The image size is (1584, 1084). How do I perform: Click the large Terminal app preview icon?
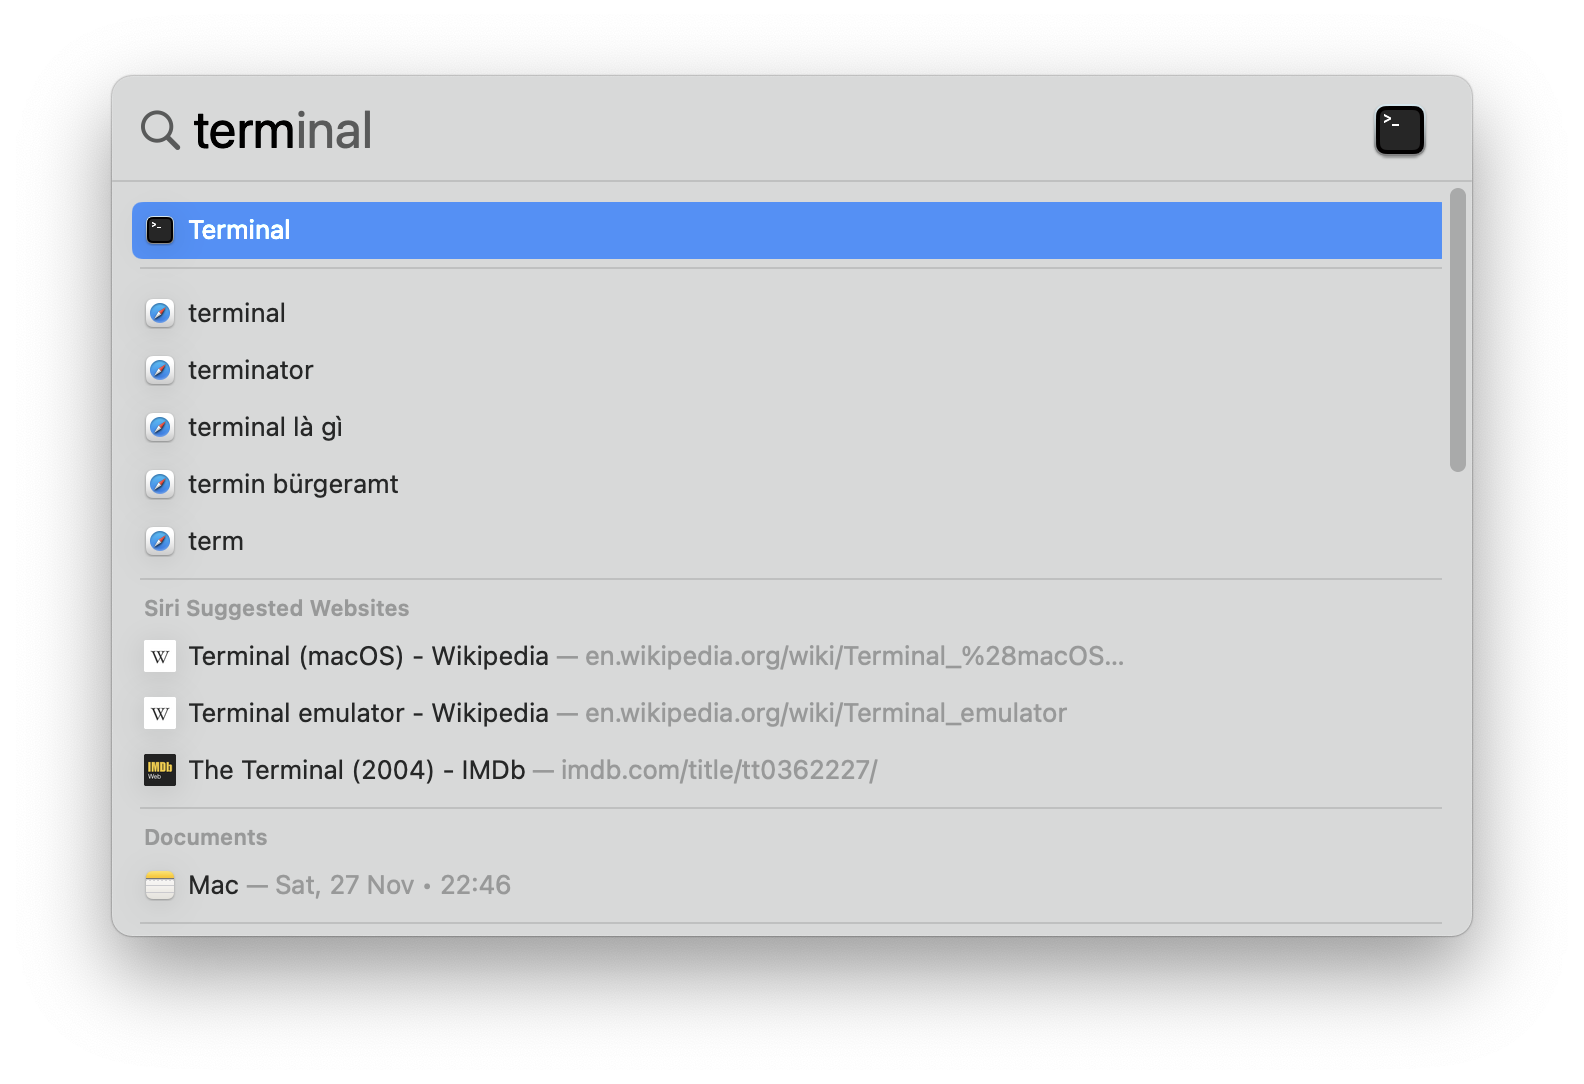point(1399,130)
